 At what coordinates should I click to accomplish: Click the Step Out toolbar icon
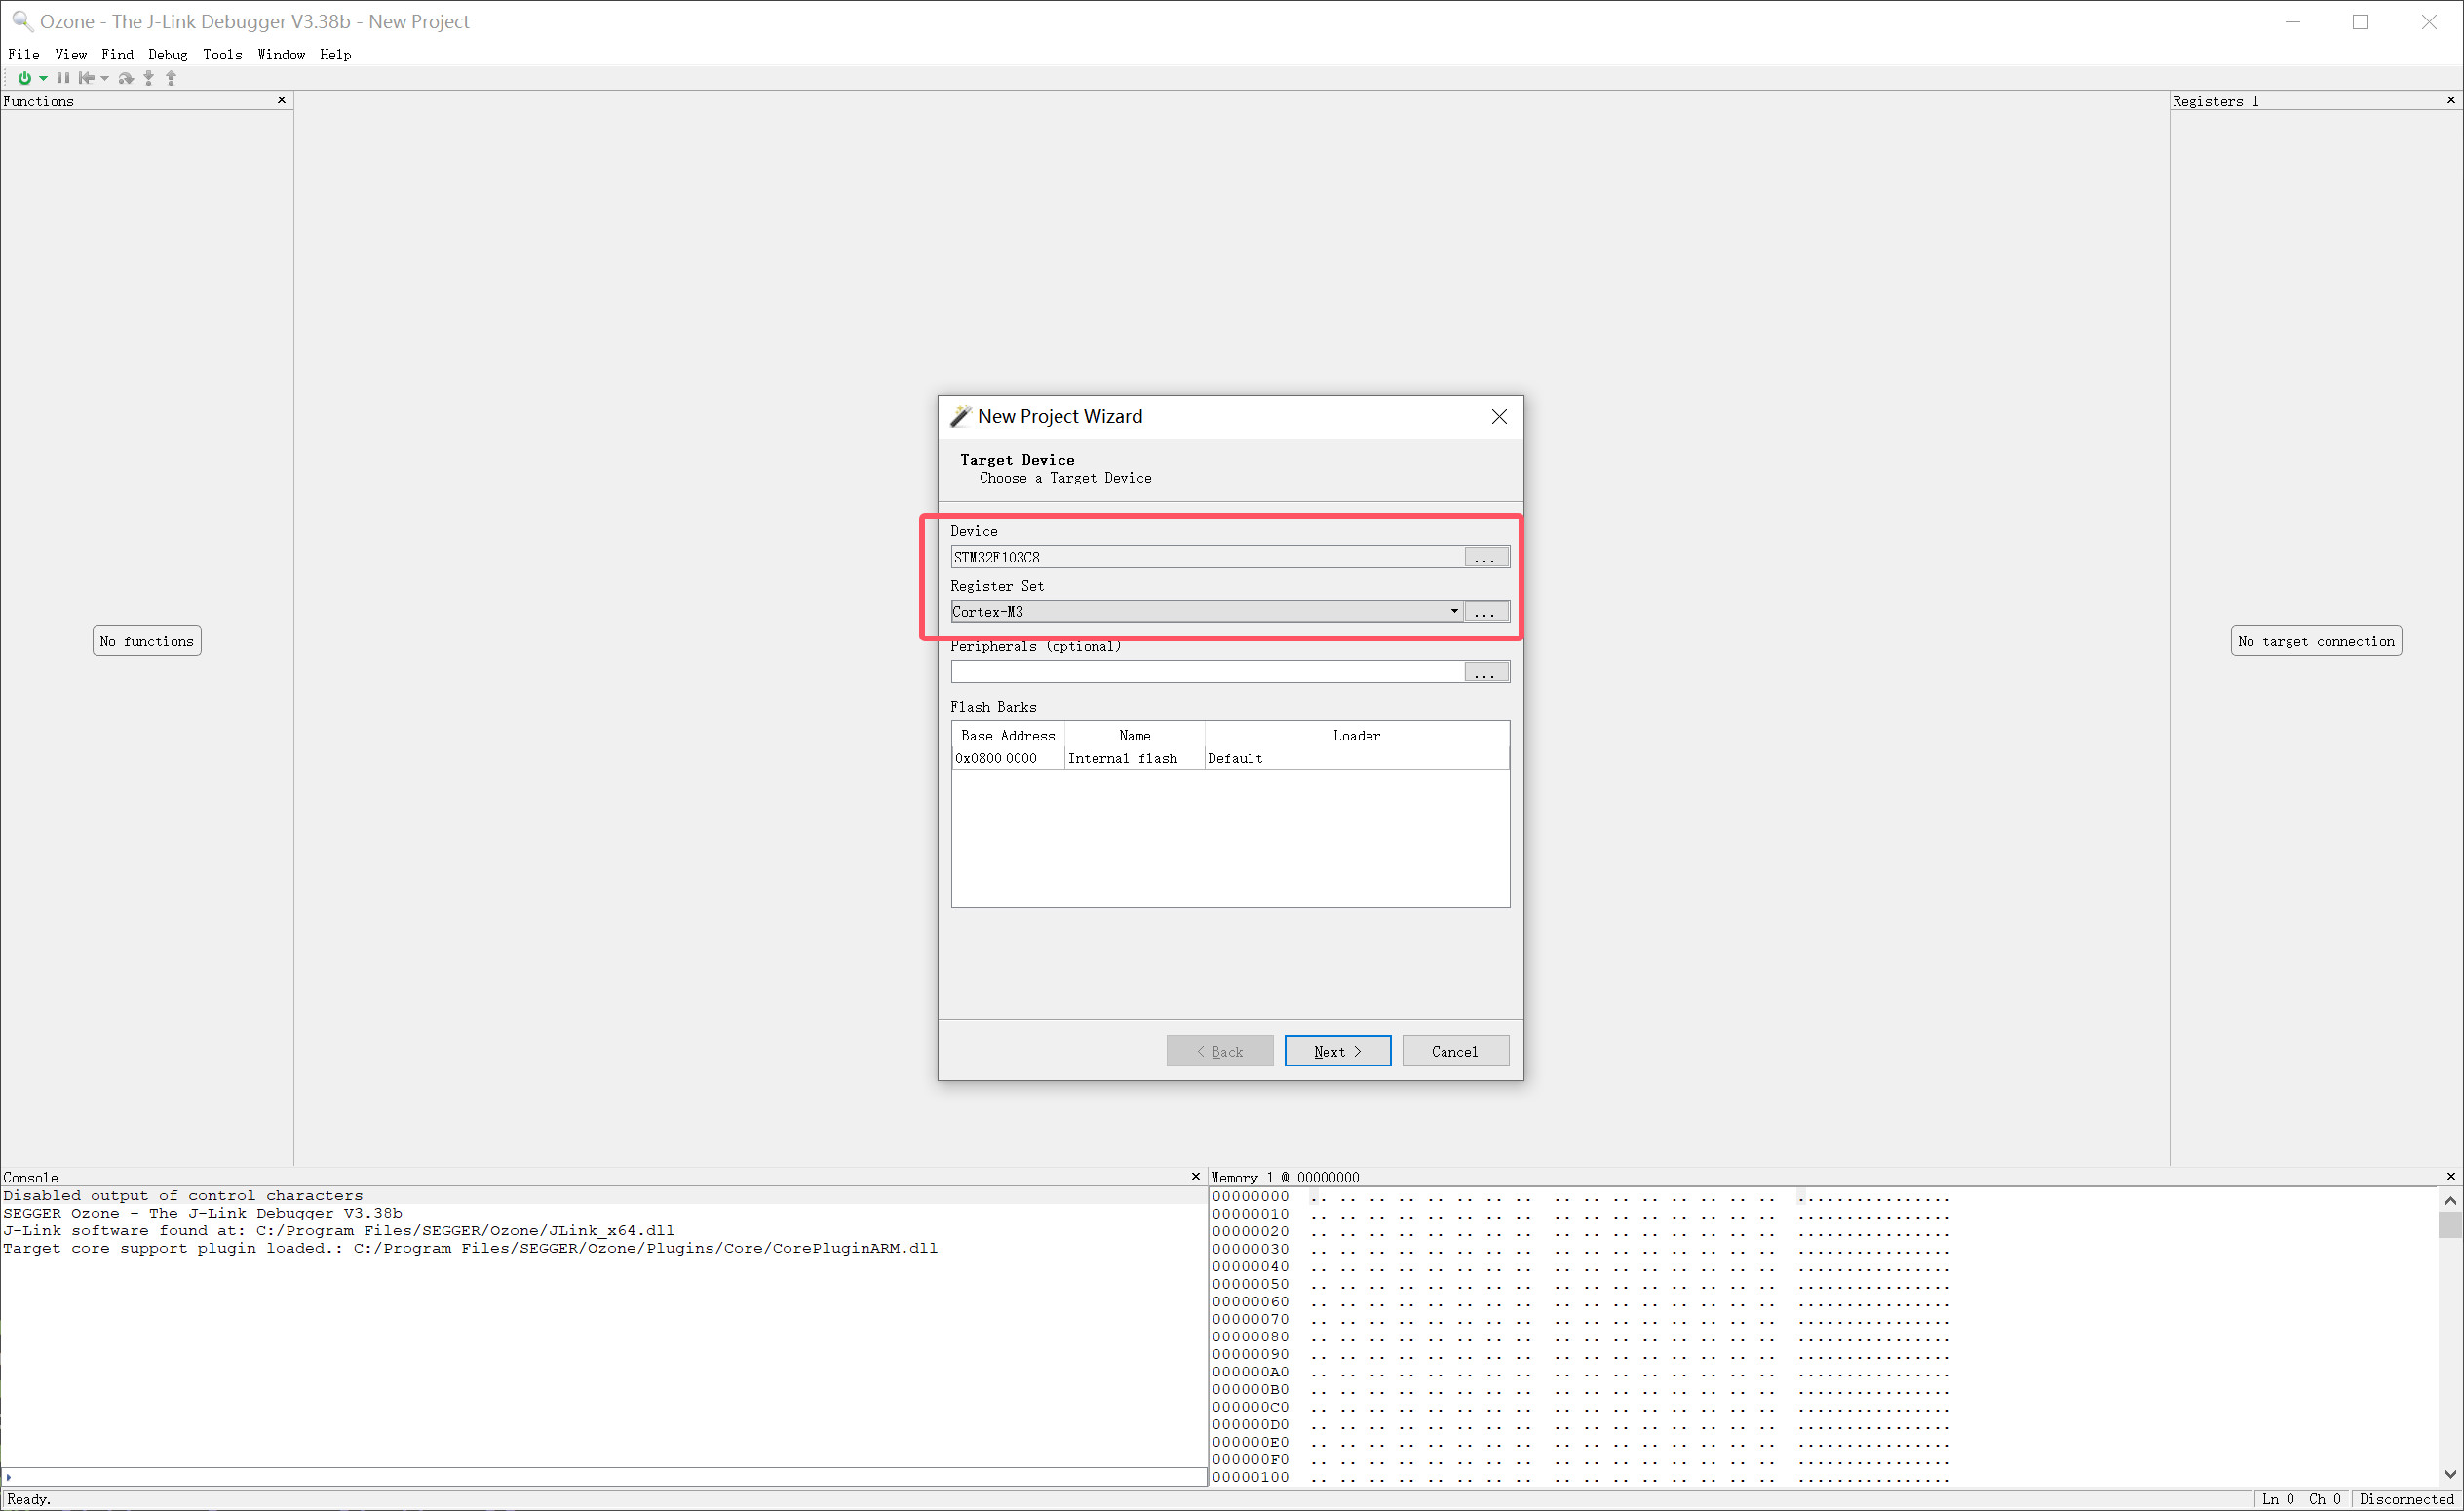171,78
